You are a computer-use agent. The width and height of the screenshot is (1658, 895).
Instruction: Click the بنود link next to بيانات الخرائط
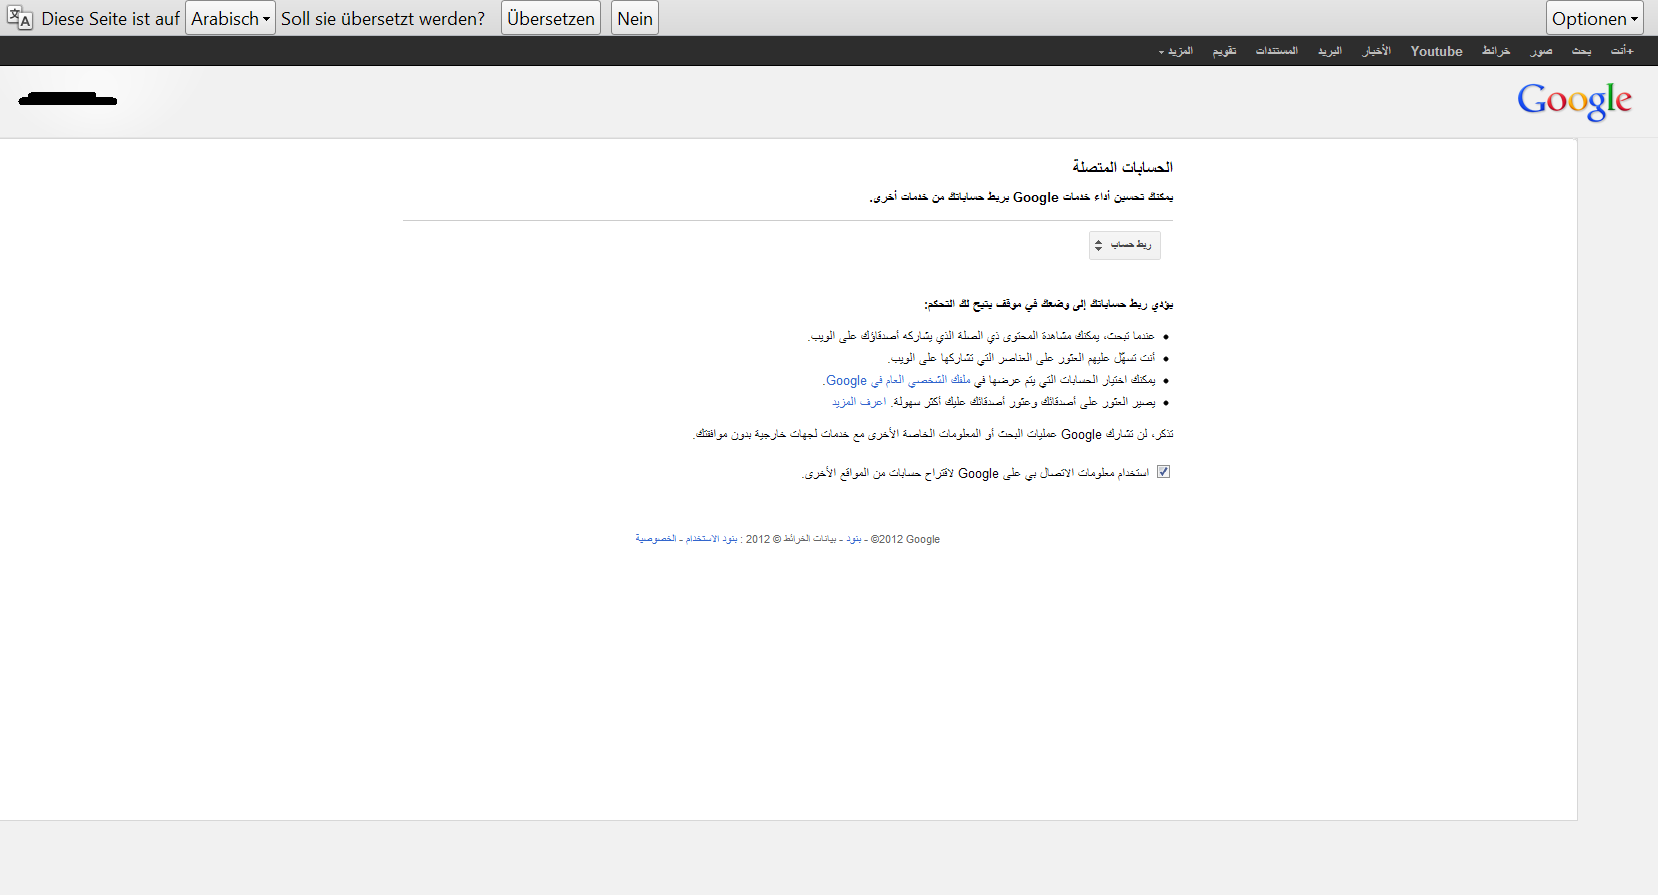click(x=853, y=539)
